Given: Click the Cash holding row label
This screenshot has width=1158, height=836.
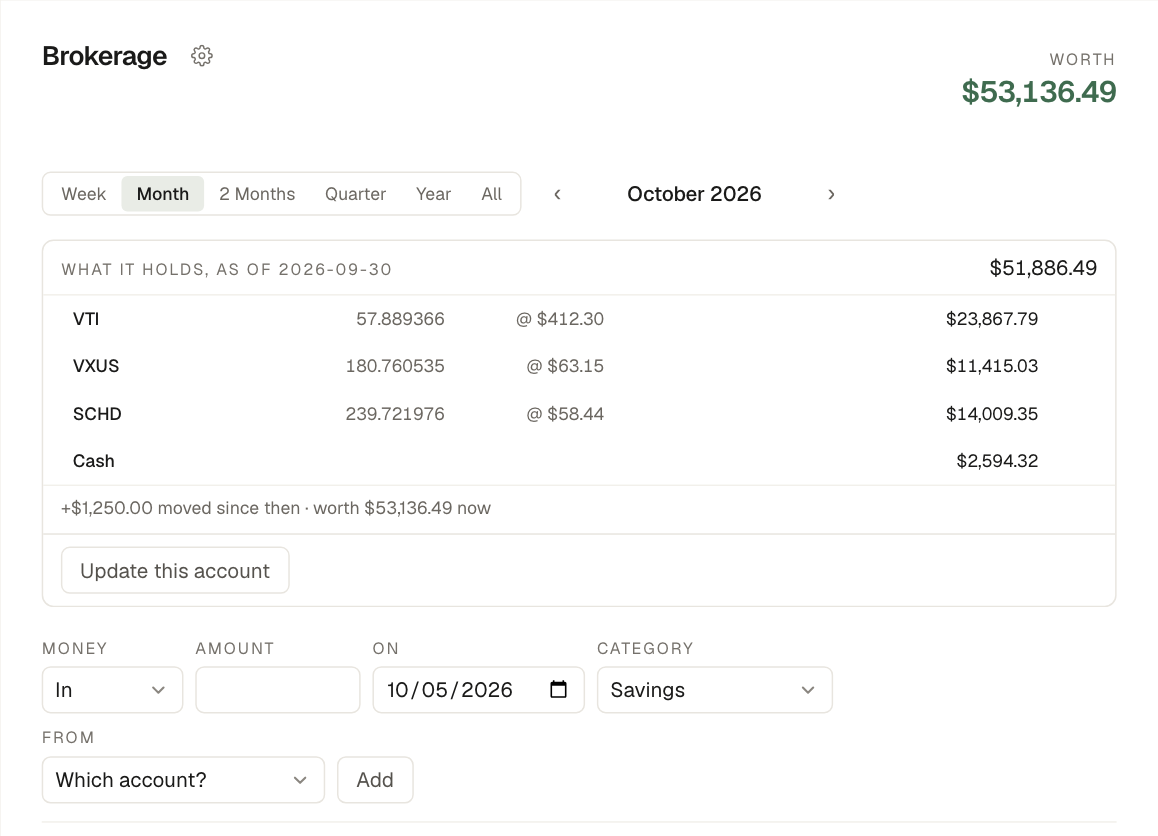Looking at the screenshot, I should coord(94,461).
